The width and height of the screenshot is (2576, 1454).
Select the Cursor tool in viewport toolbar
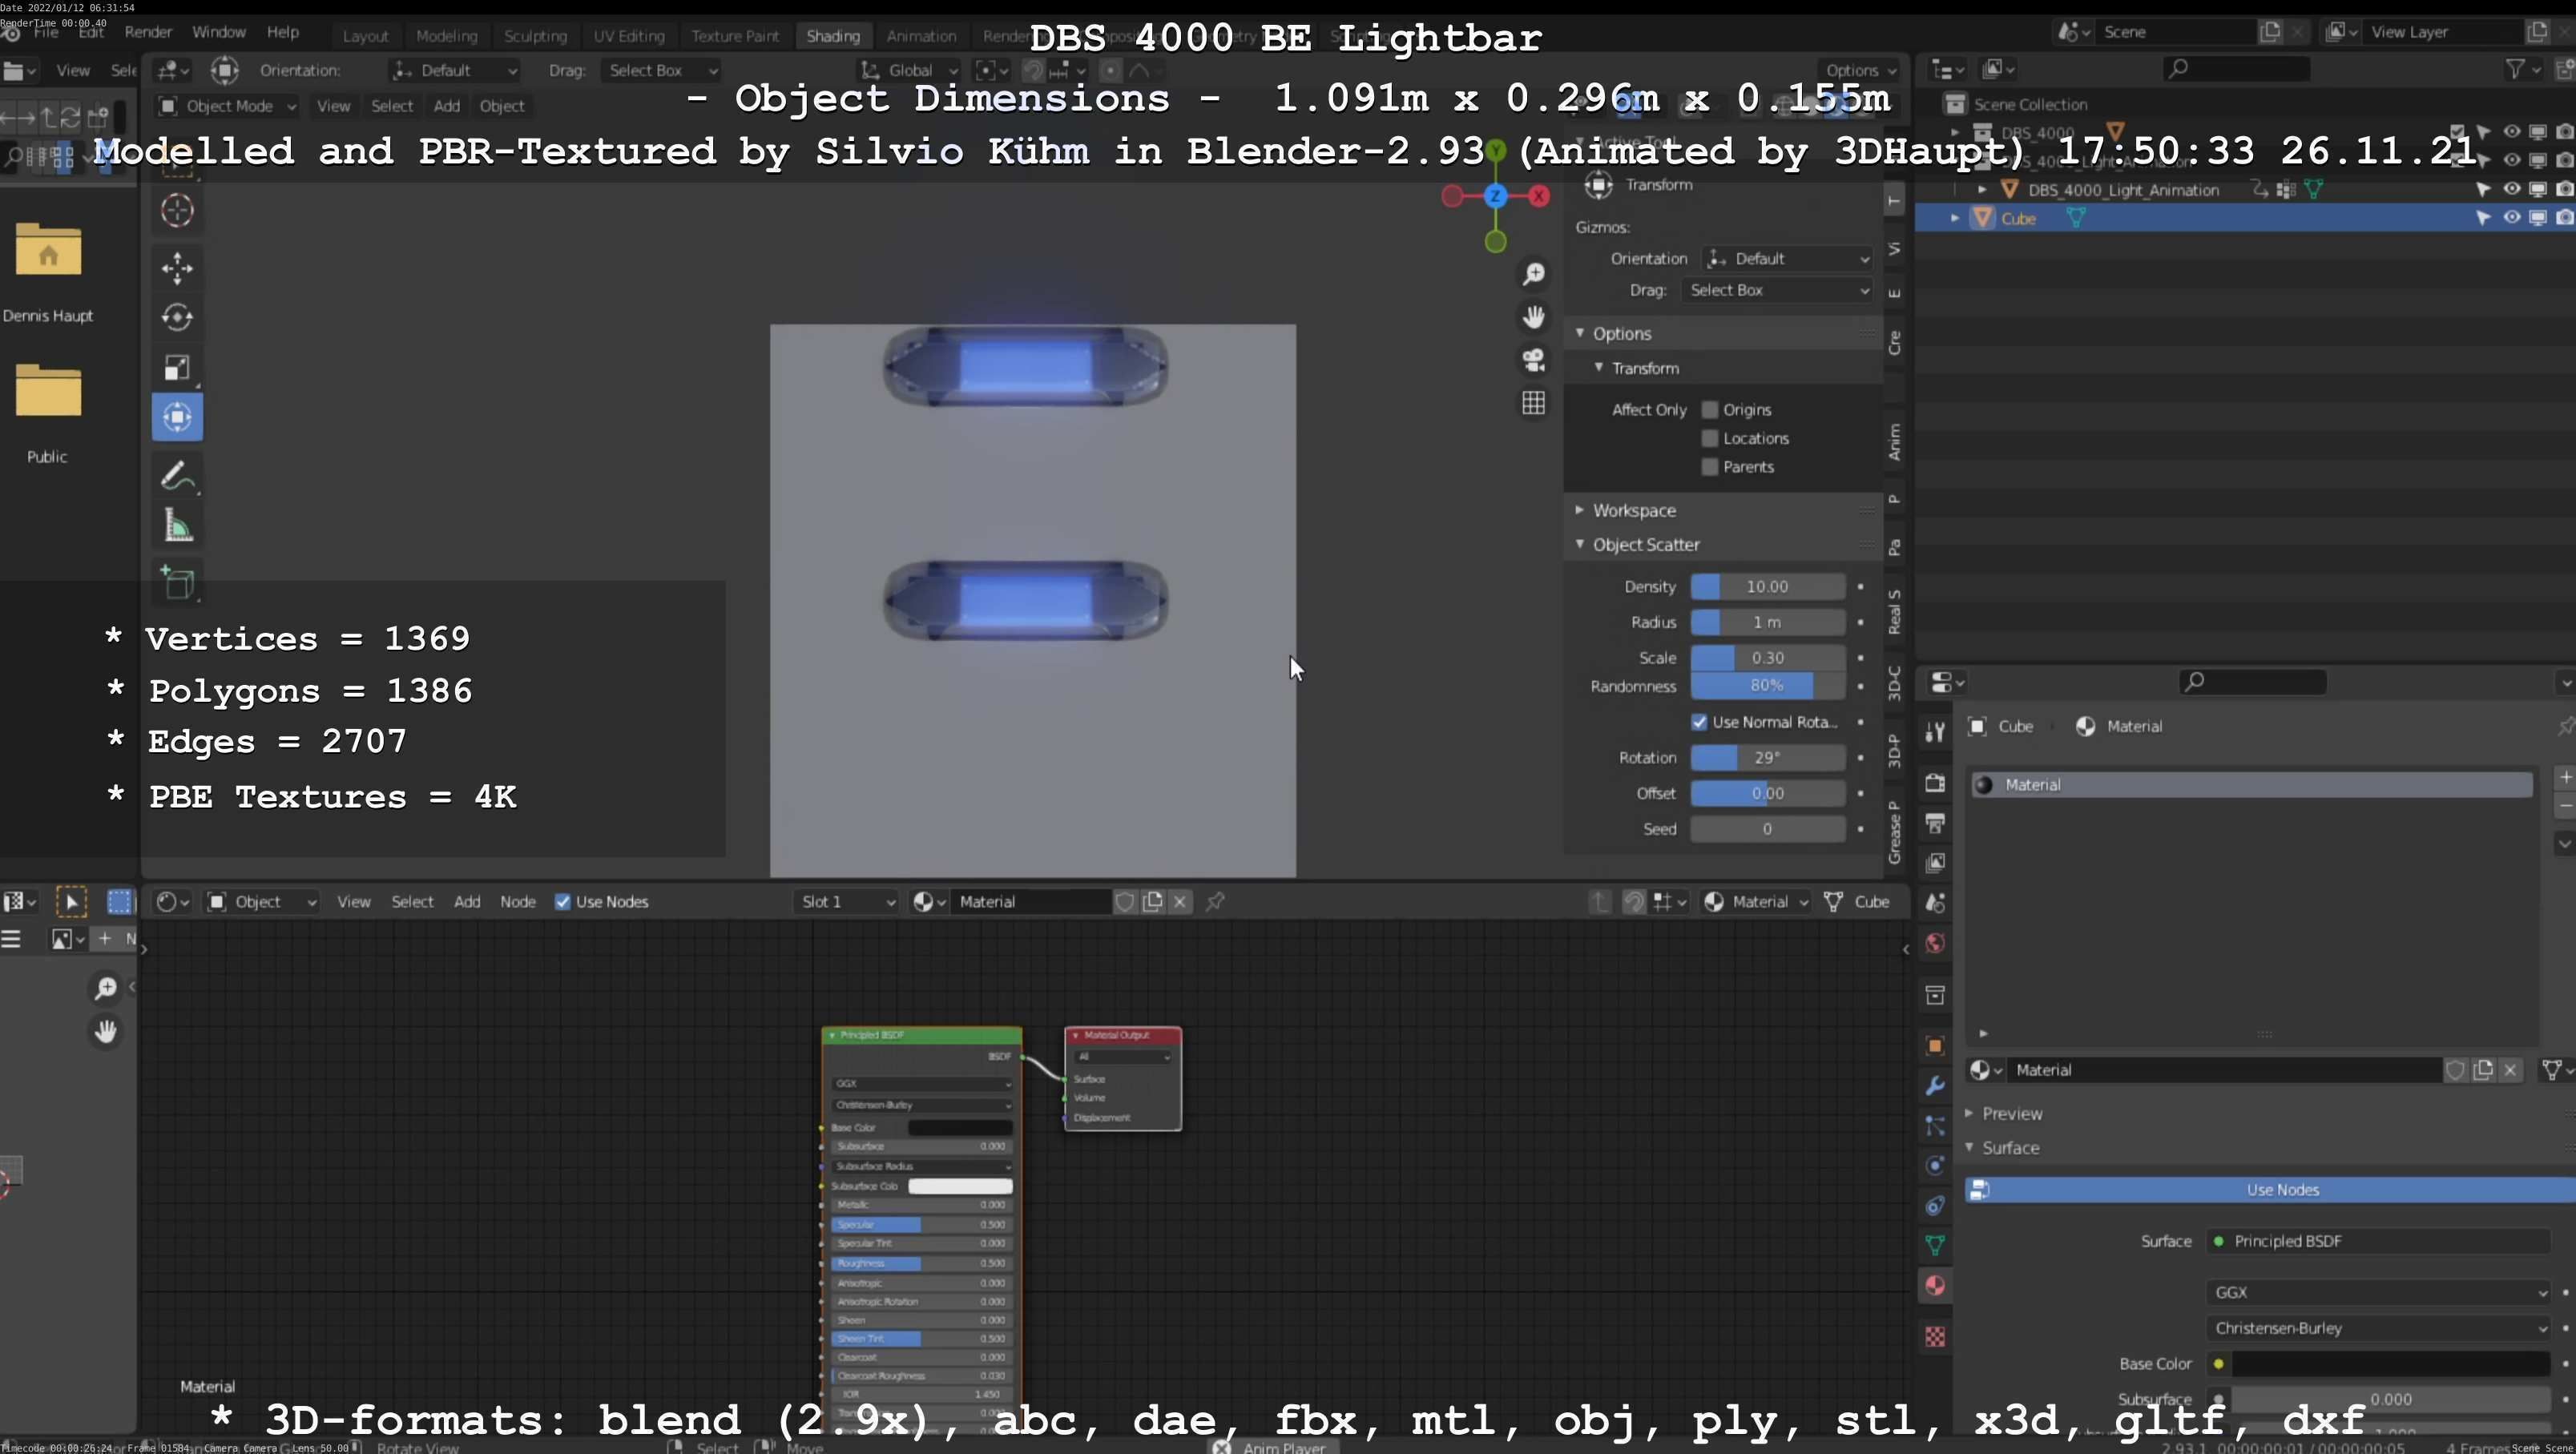tap(177, 210)
